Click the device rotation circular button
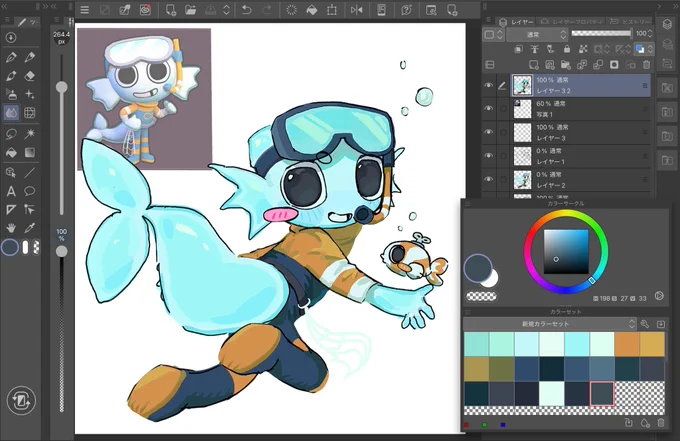 click(21, 400)
